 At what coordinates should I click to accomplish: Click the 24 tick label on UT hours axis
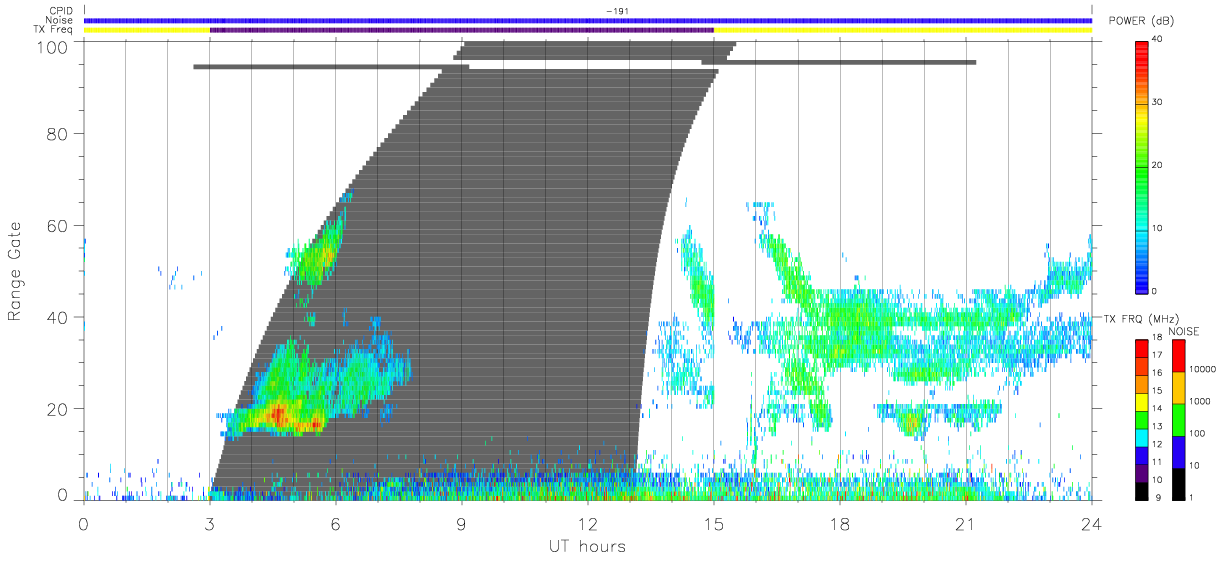click(x=1091, y=523)
